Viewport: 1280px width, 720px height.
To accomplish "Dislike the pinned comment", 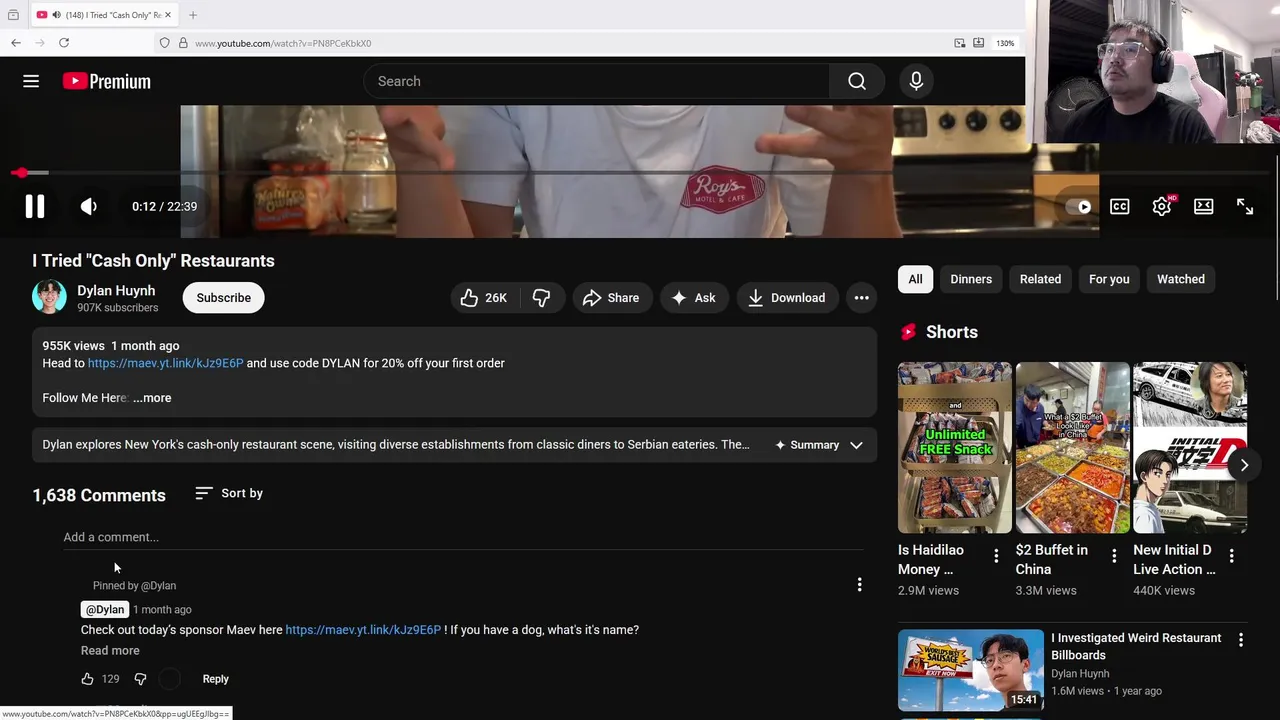I will [140, 679].
